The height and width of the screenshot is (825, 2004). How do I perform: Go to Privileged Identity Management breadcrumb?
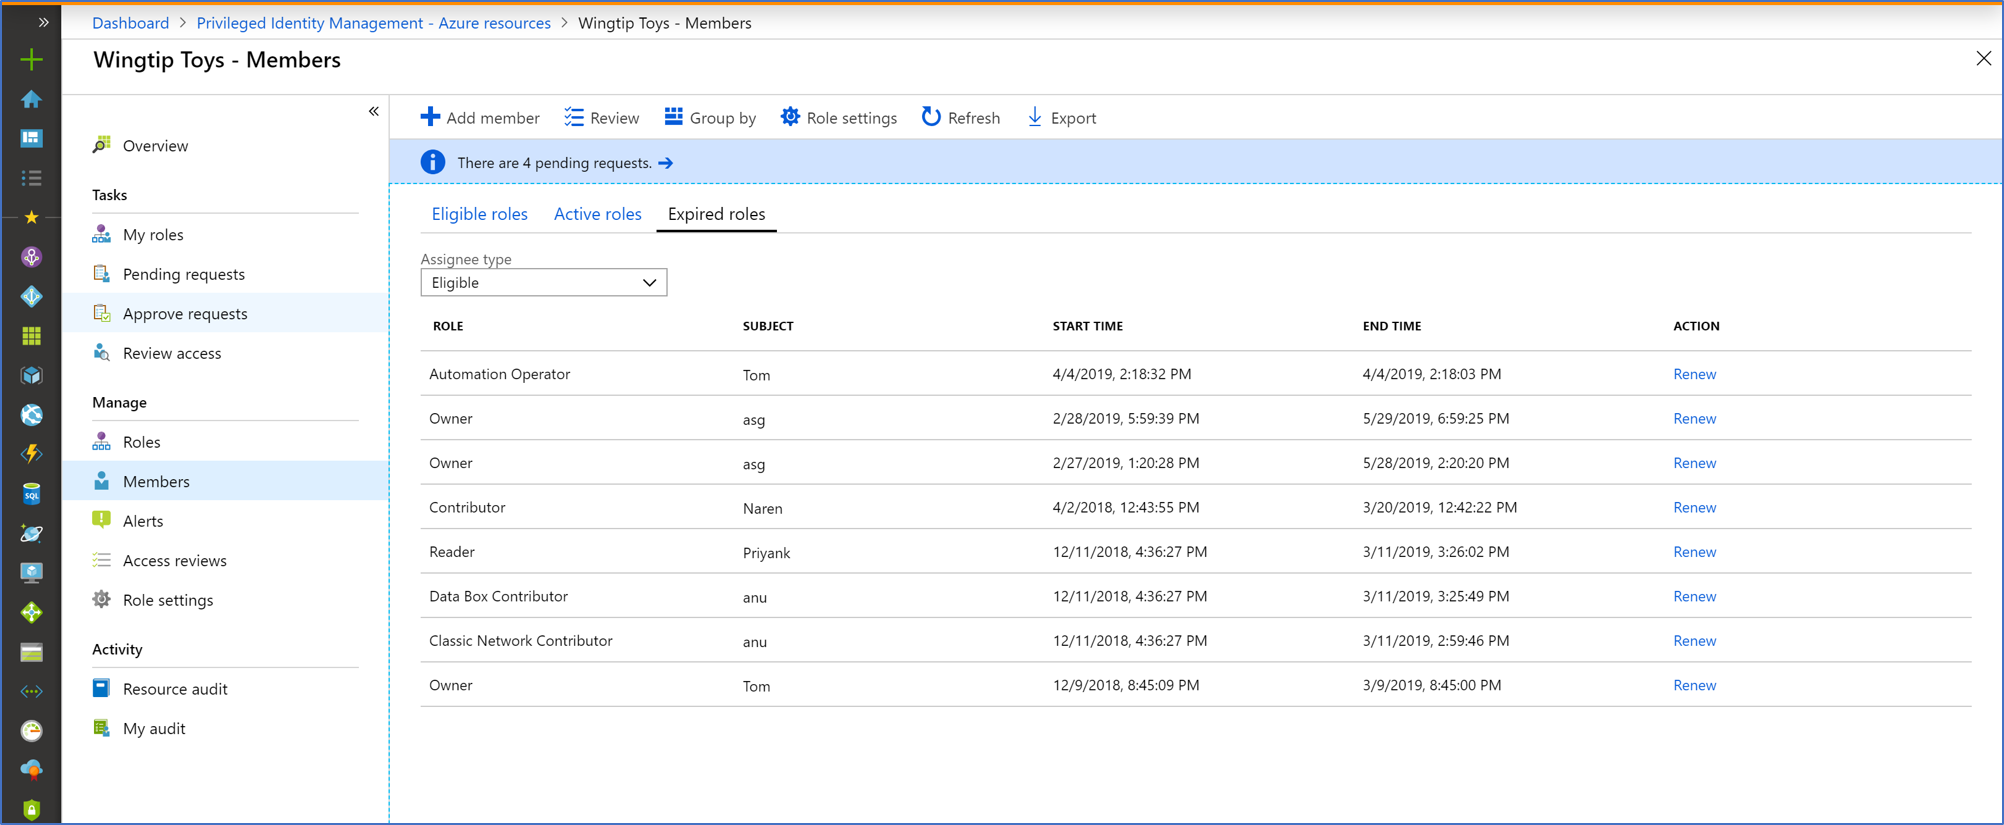[x=373, y=23]
